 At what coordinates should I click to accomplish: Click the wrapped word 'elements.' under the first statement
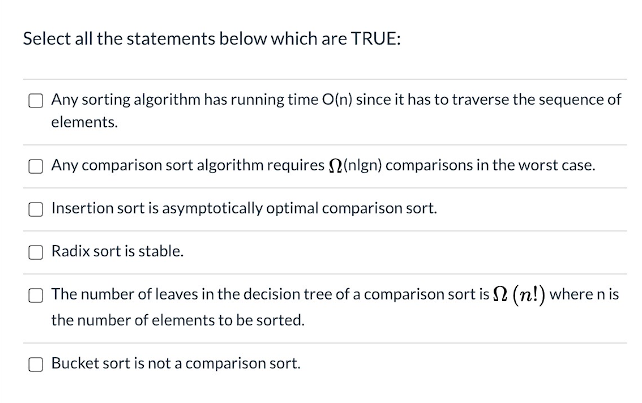coord(84,122)
